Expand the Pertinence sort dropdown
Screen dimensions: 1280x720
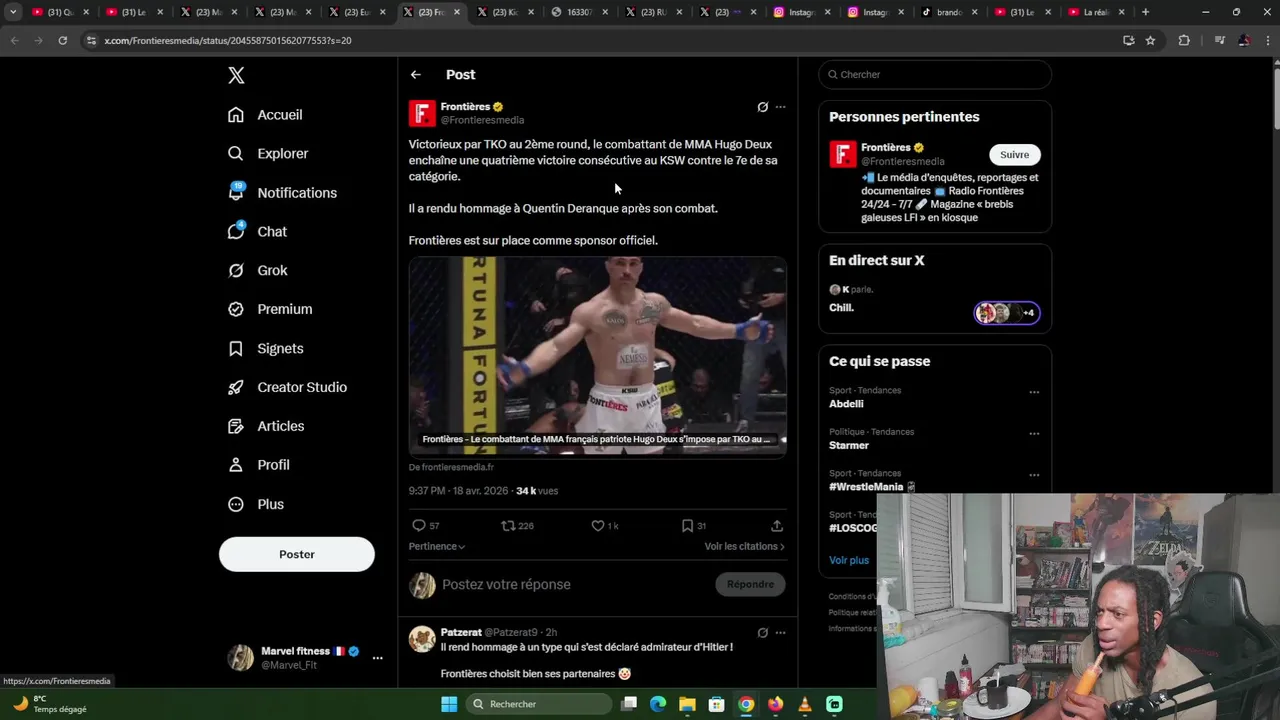[x=437, y=547]
